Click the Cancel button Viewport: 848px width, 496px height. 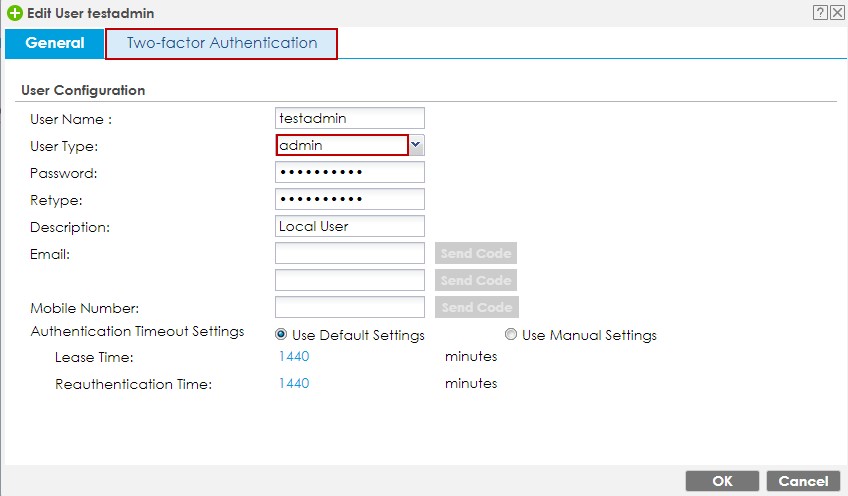803,481
